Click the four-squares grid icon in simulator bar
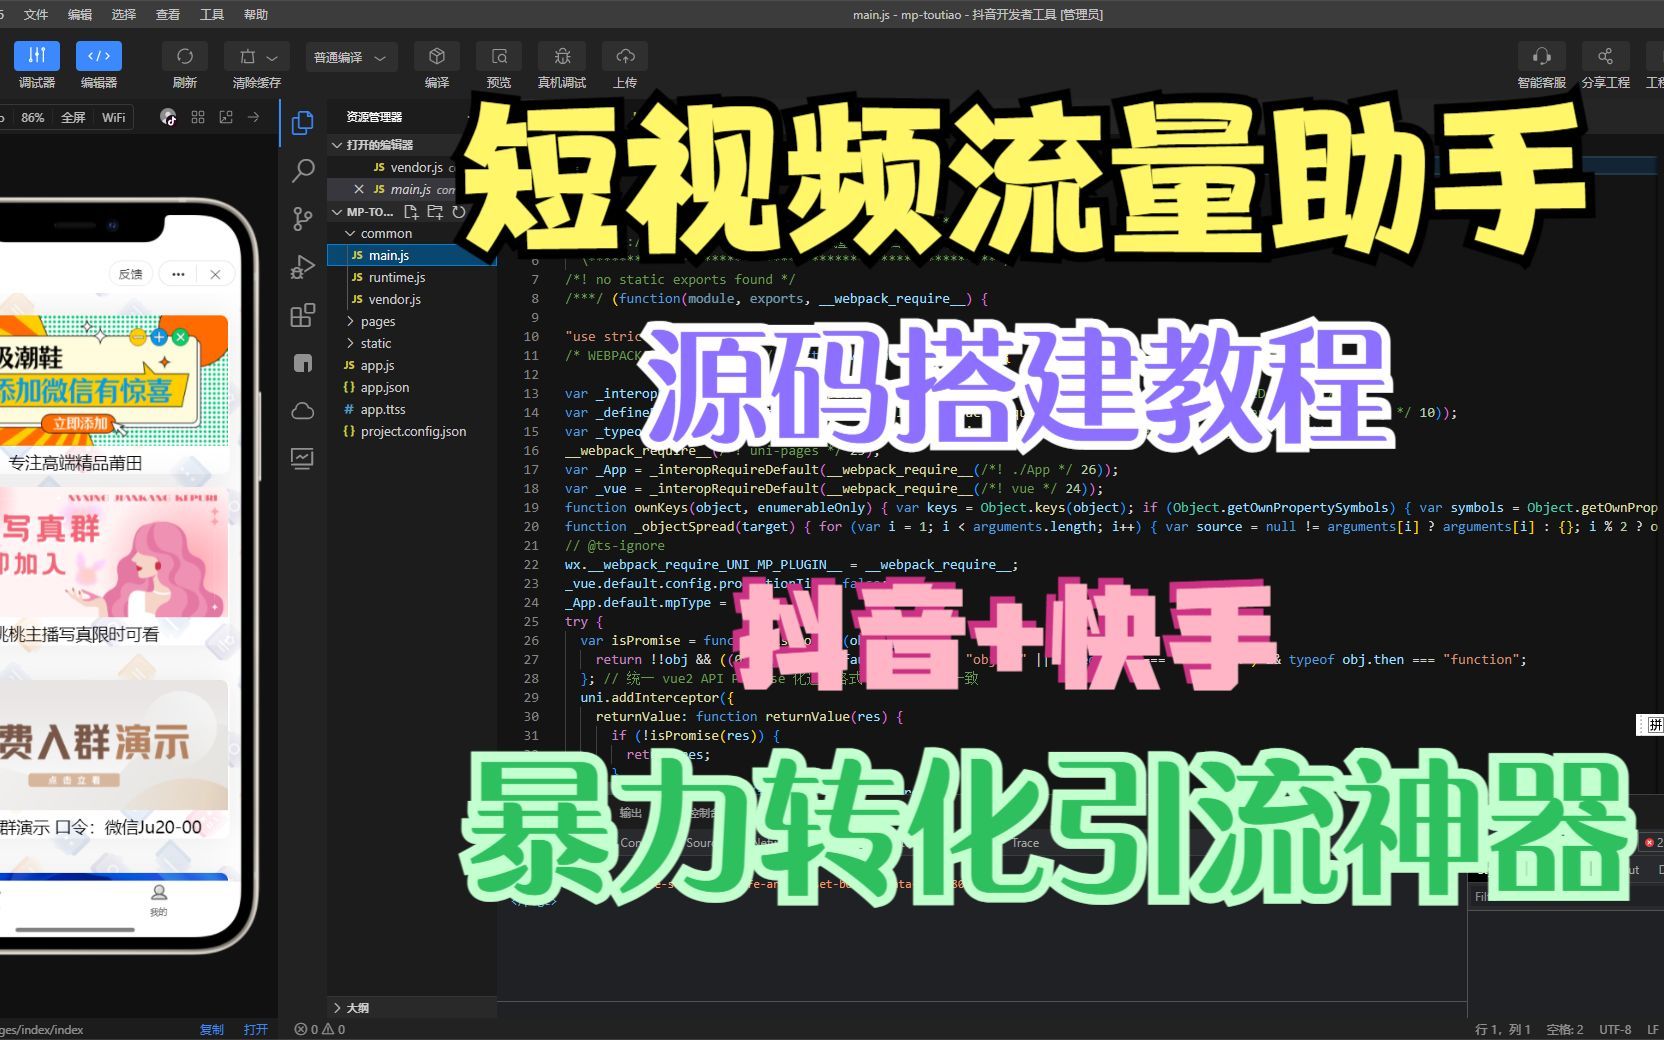Image resolution: width=1664 pixels, height=1040 pixels. click(x=198, y=117)
